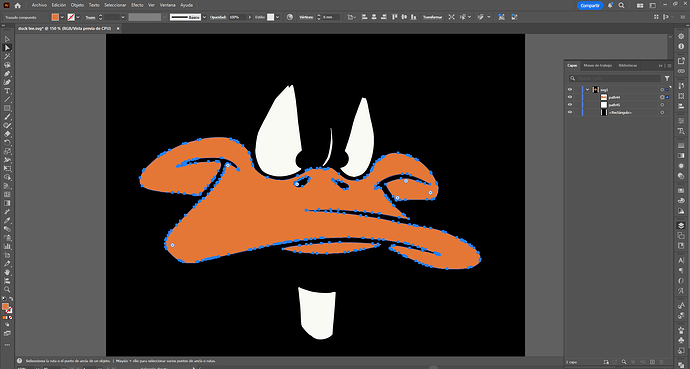Open the Layers icon in right dock

coord(681,226)
